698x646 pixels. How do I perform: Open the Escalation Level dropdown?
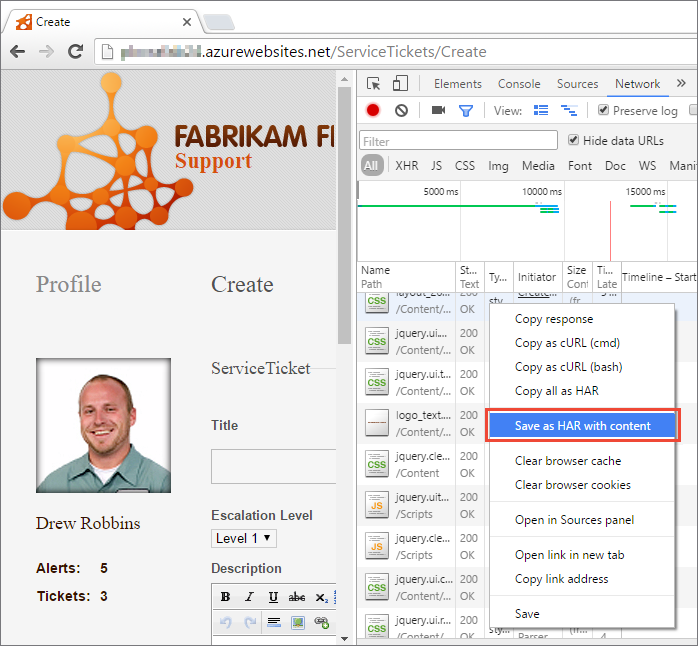(244, 538)
